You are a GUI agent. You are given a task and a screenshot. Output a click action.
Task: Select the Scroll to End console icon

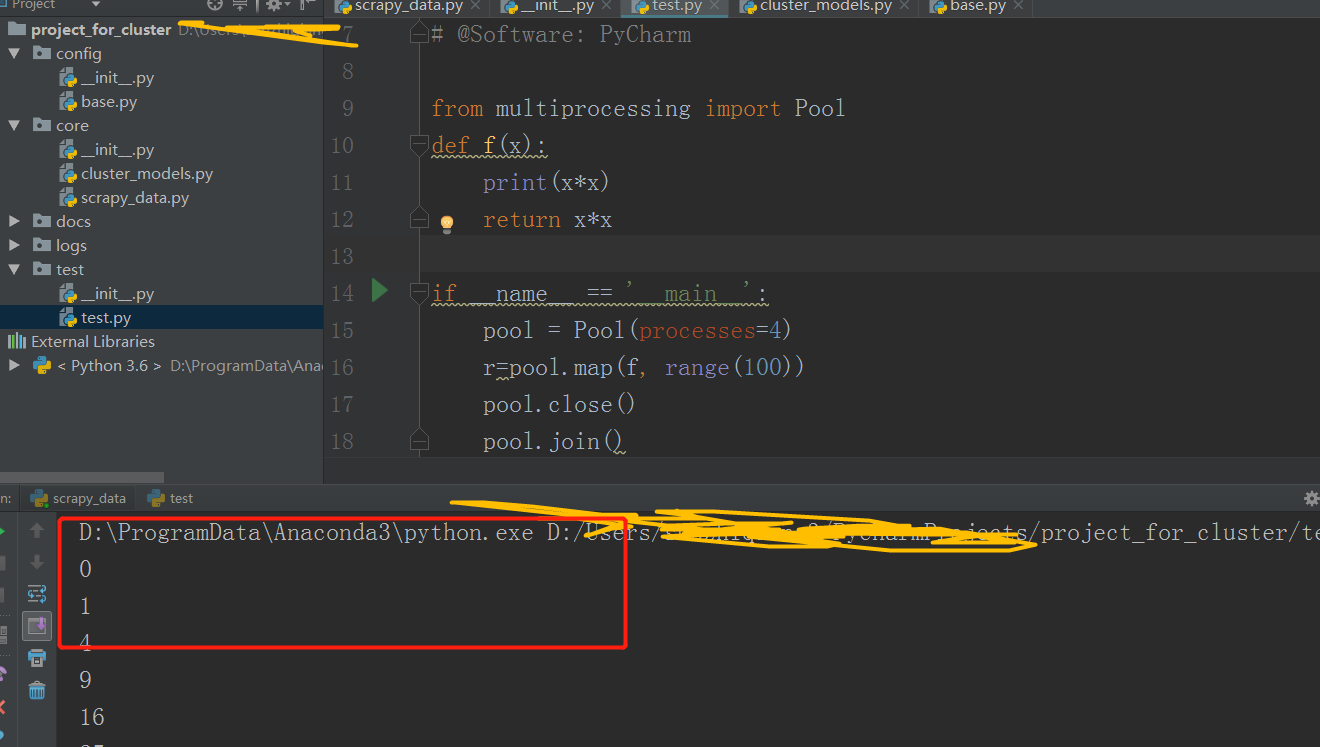tap(36, 626)
